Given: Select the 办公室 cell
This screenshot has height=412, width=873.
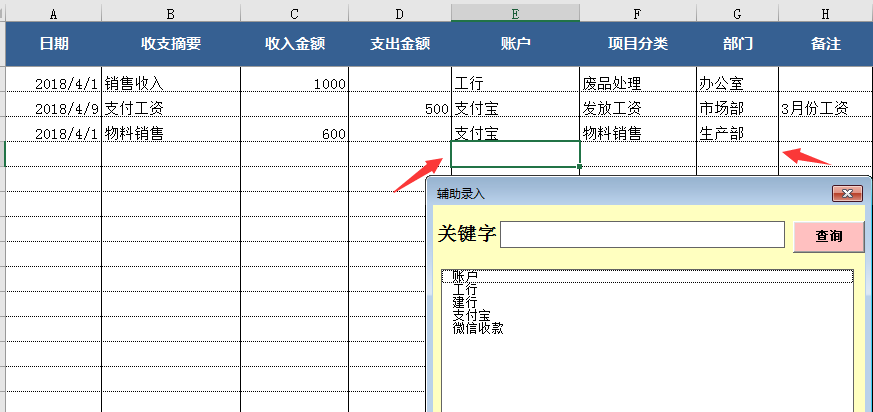Looking at the screenshot, I should coord(737,80).
